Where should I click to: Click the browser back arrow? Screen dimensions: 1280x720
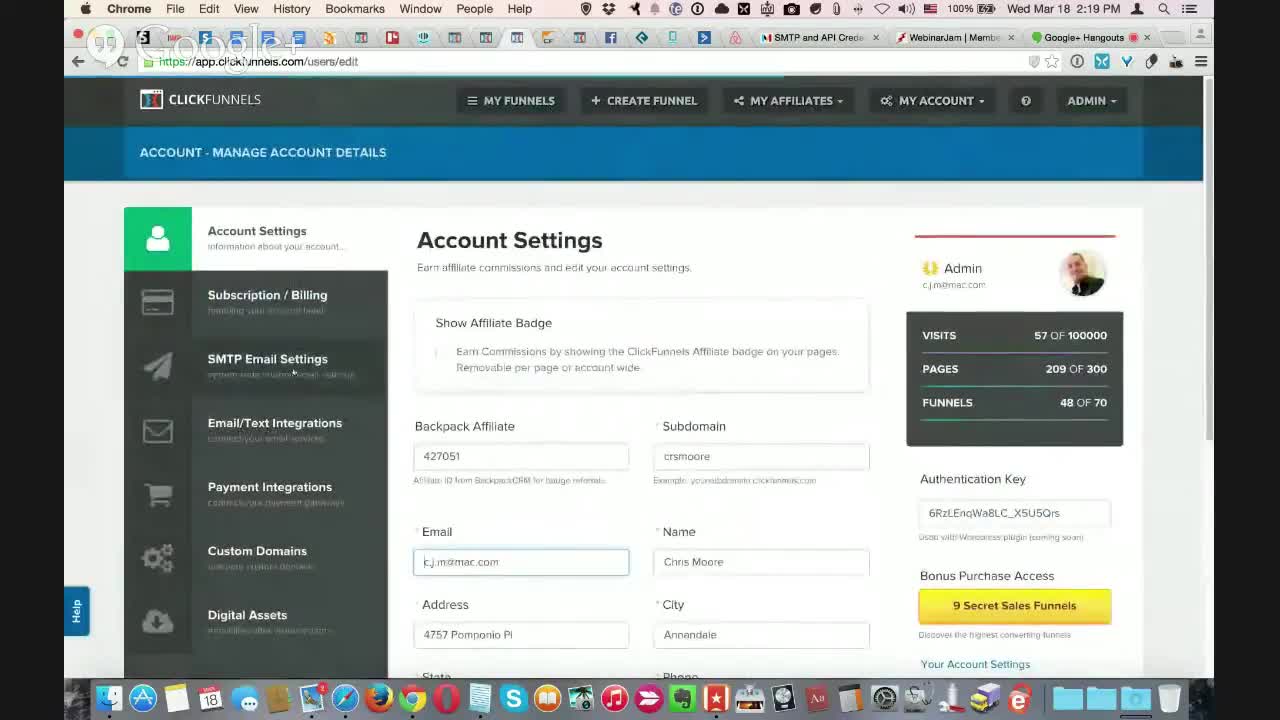coord(78,61)
